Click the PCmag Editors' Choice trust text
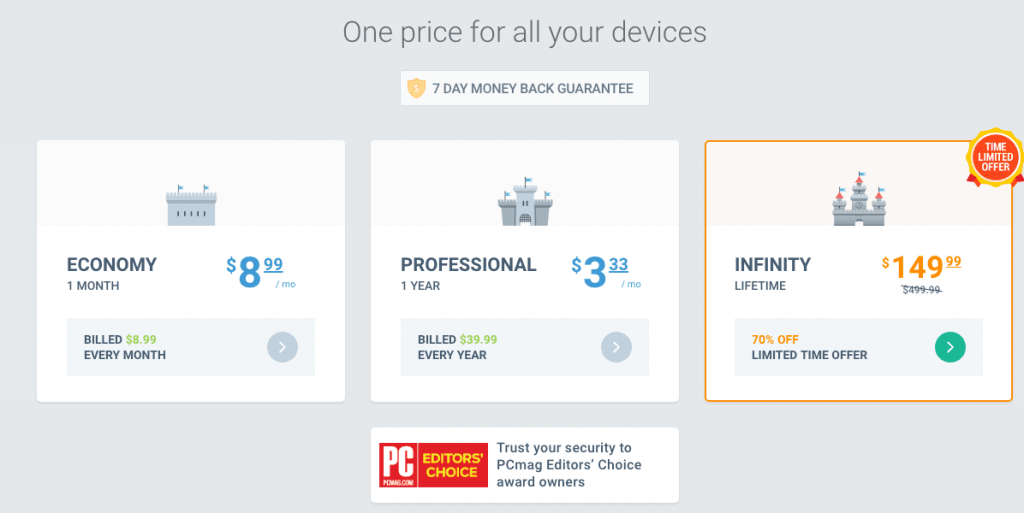The image size is (1024, 513). click(x=569, y=465)
